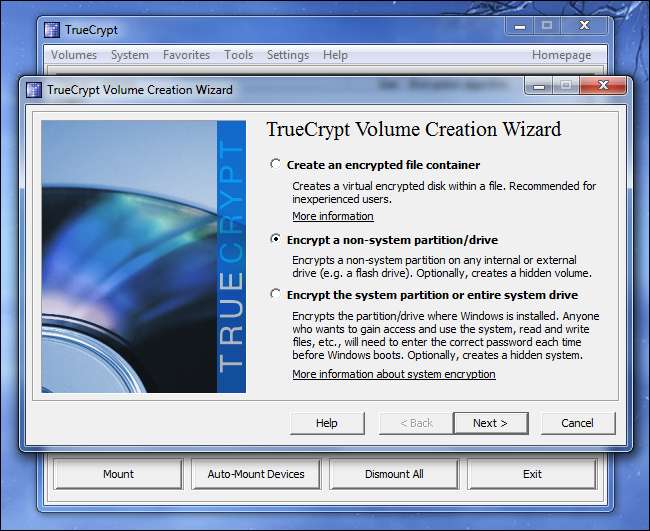Open the System menu
This screenshot has height=531, width=650.
(x=130, y=55)
